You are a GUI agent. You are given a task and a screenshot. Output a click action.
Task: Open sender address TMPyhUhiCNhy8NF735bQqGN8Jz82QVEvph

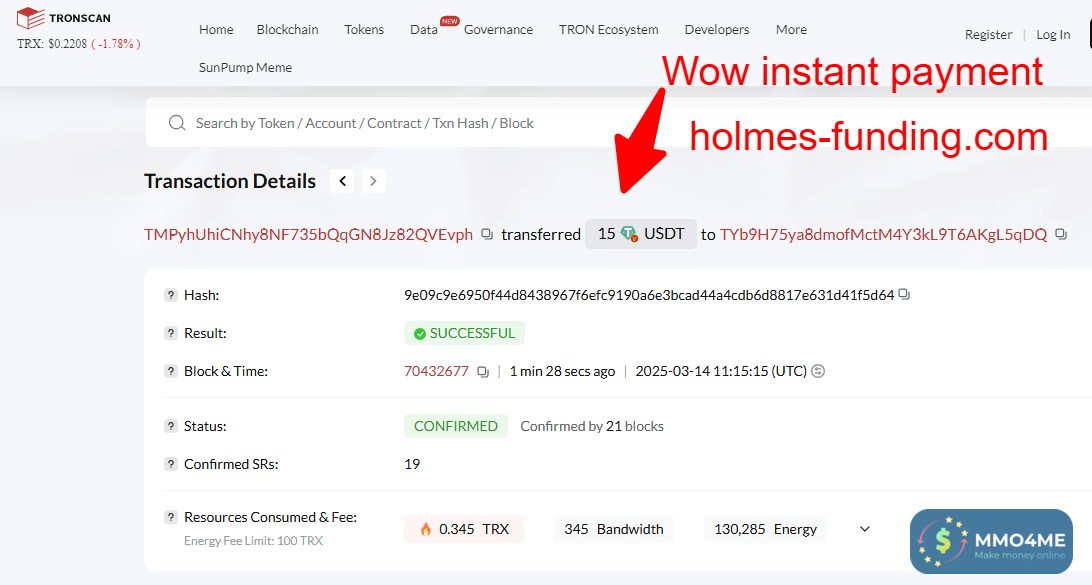click(309, 234)
